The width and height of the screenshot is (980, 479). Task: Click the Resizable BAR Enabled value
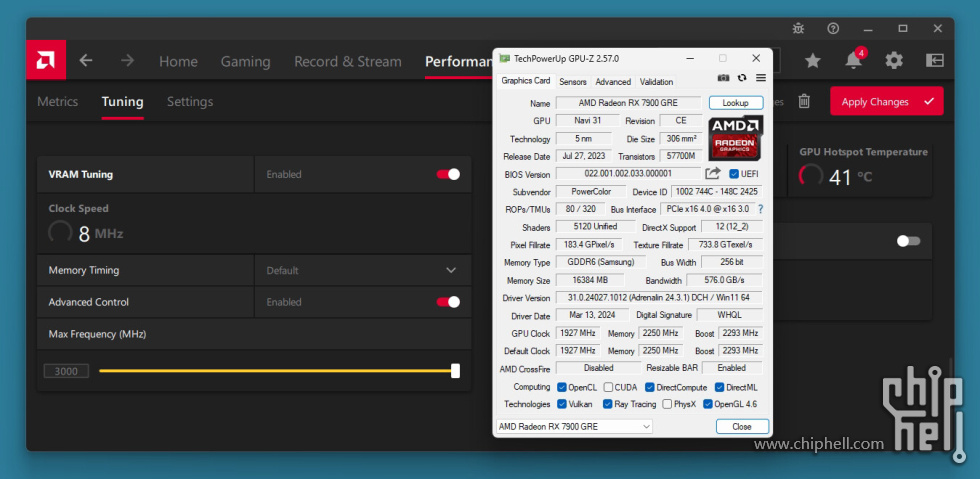point(732,368)
